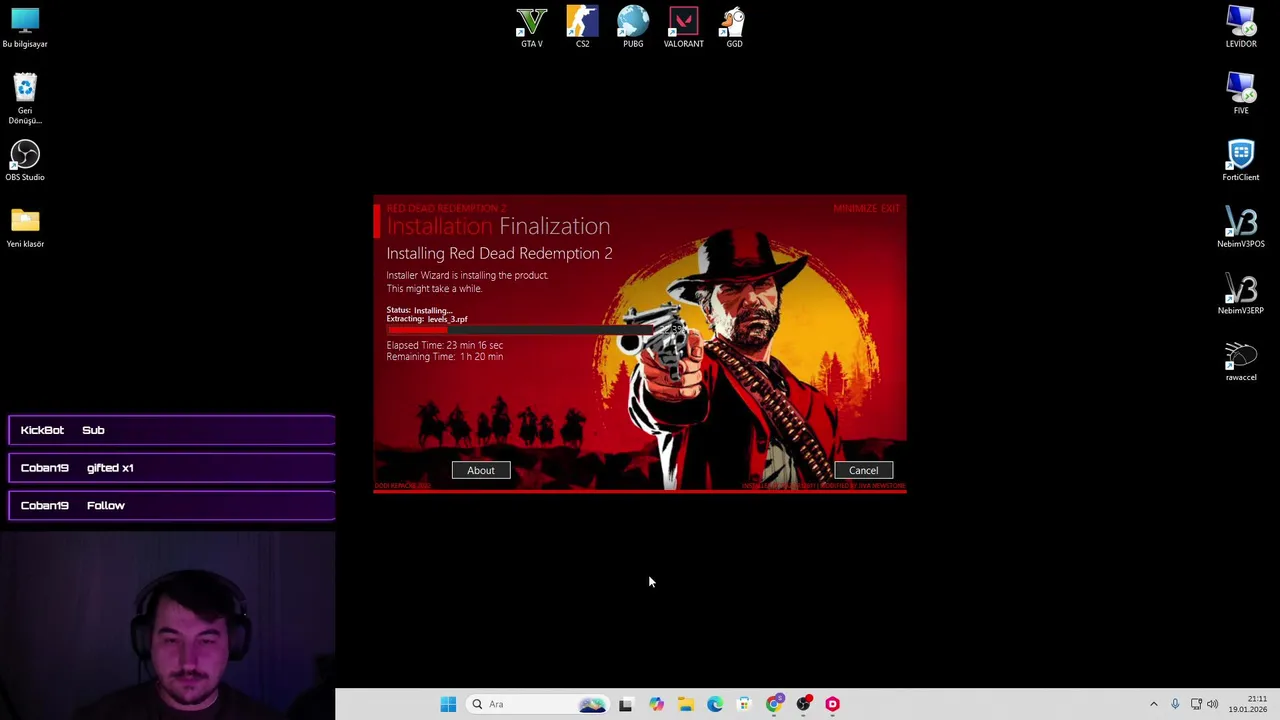1280x720 pixels.
Task: Open the Windows Start menu
Action: coord(448,704)
